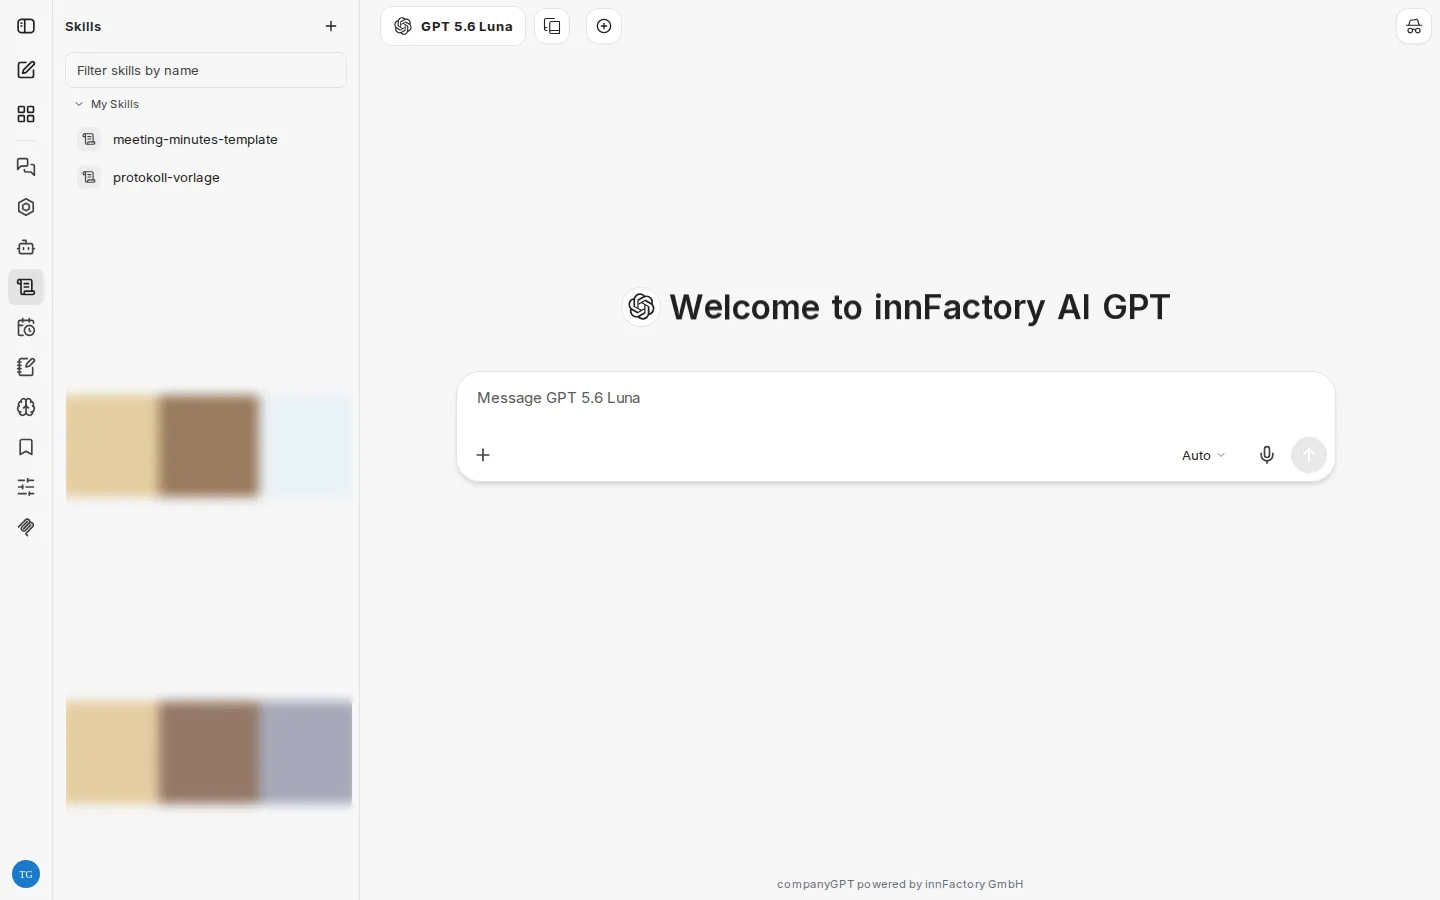Open the notebook with pencil icon
1440x900 pixels.
coord(26,367)
